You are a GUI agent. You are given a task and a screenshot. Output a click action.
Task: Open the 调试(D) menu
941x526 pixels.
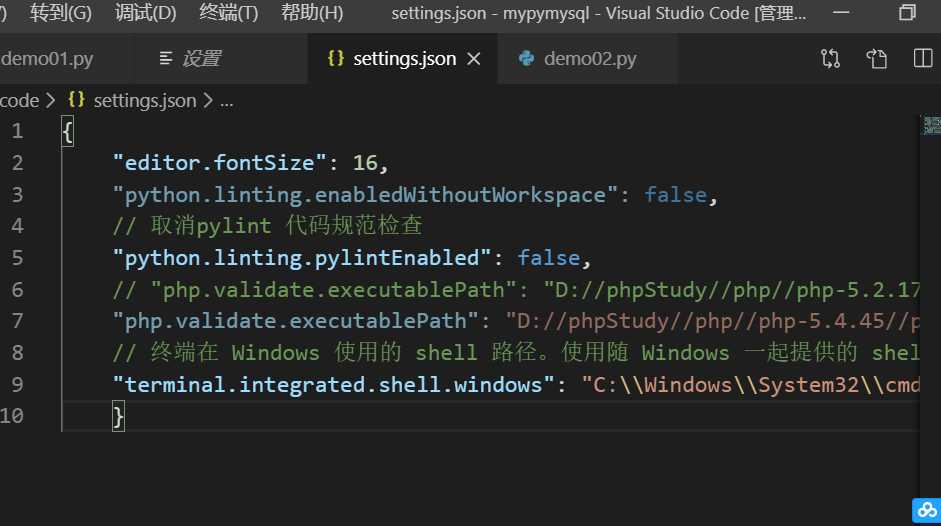click(x=145, y=13)
